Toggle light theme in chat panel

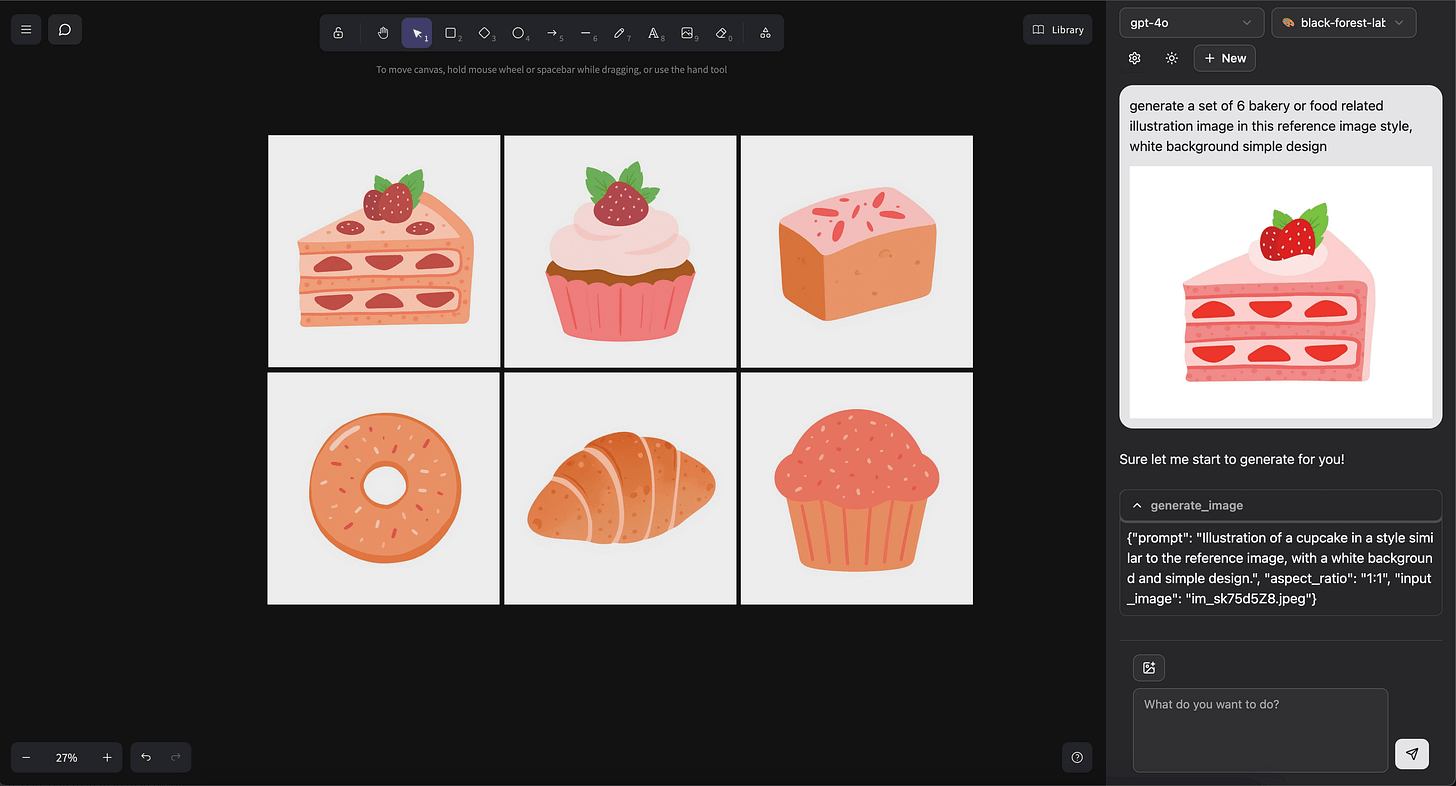click(x=1171, y=58)
